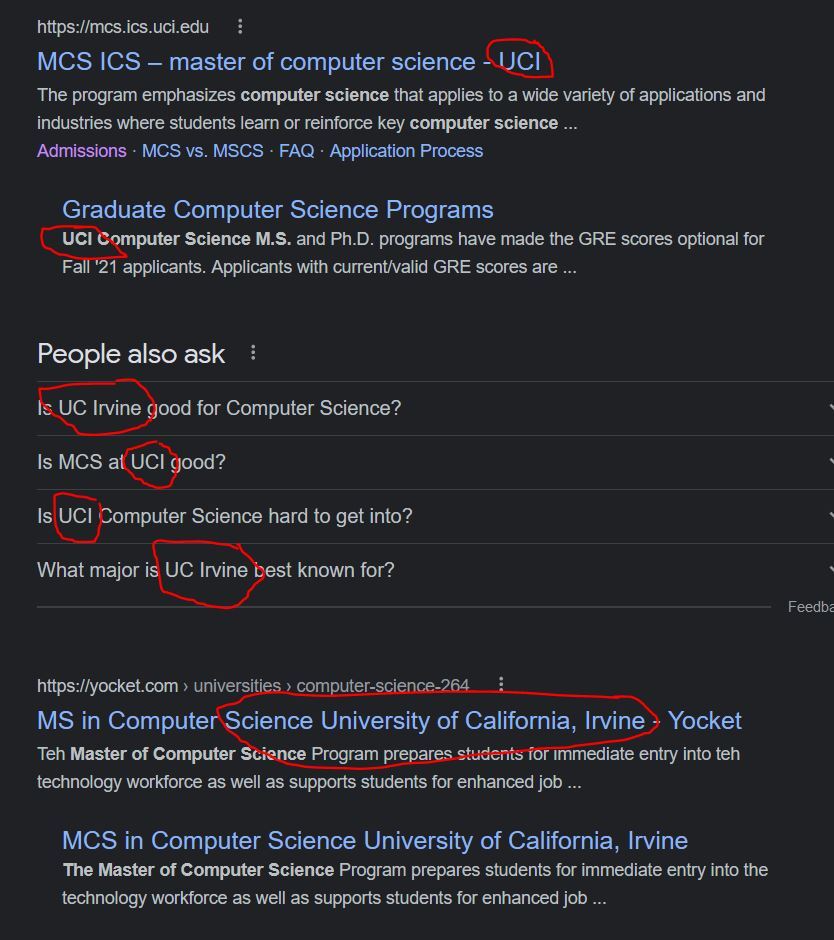Click the "People also ask" heading

coord(131,354)
